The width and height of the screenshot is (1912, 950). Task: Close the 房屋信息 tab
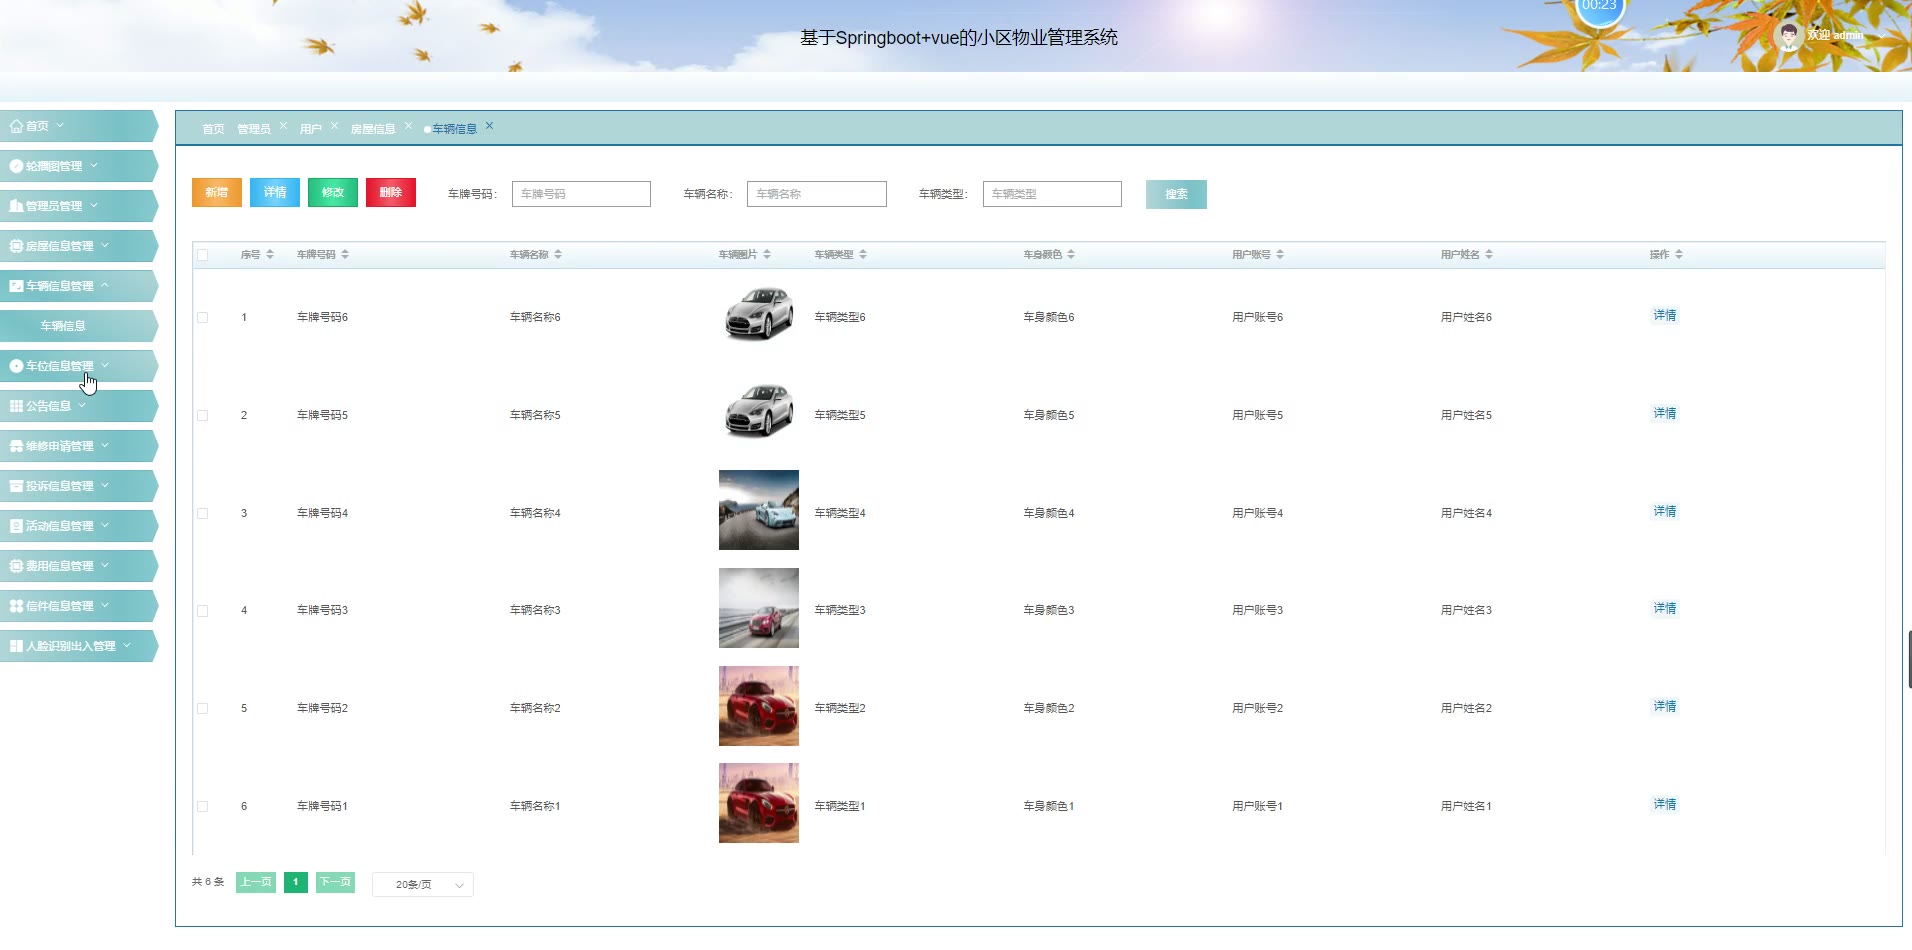tap(408, 126)
